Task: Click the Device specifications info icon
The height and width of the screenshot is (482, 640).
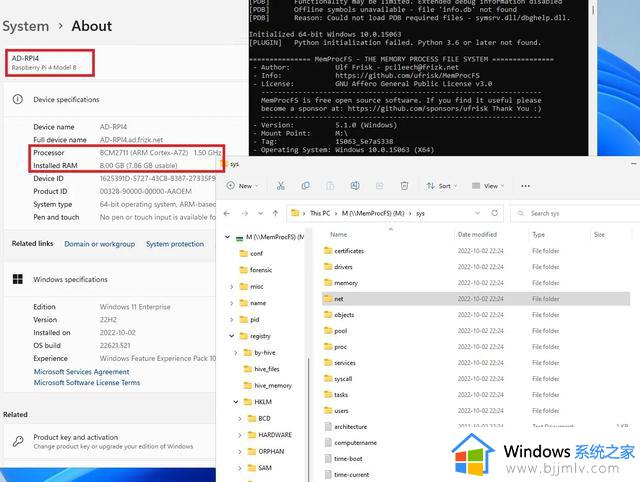Action: pyautogui.click(x=18, y=99)
